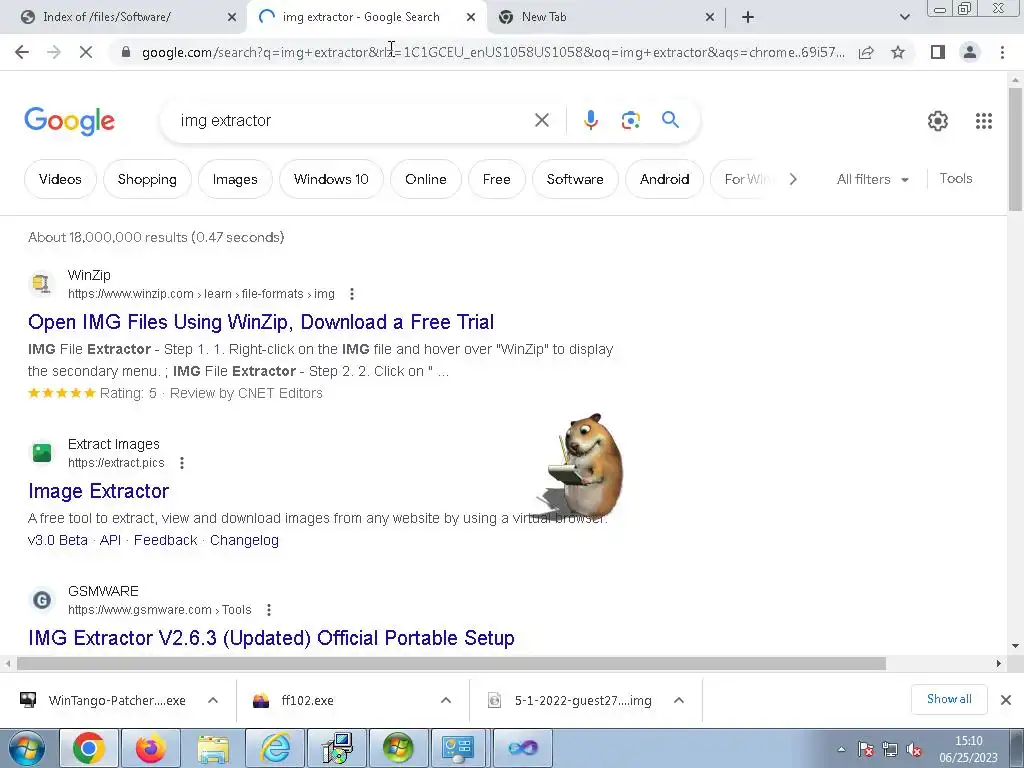
Task: Show all downloads
Action: (x=949, y=699)
